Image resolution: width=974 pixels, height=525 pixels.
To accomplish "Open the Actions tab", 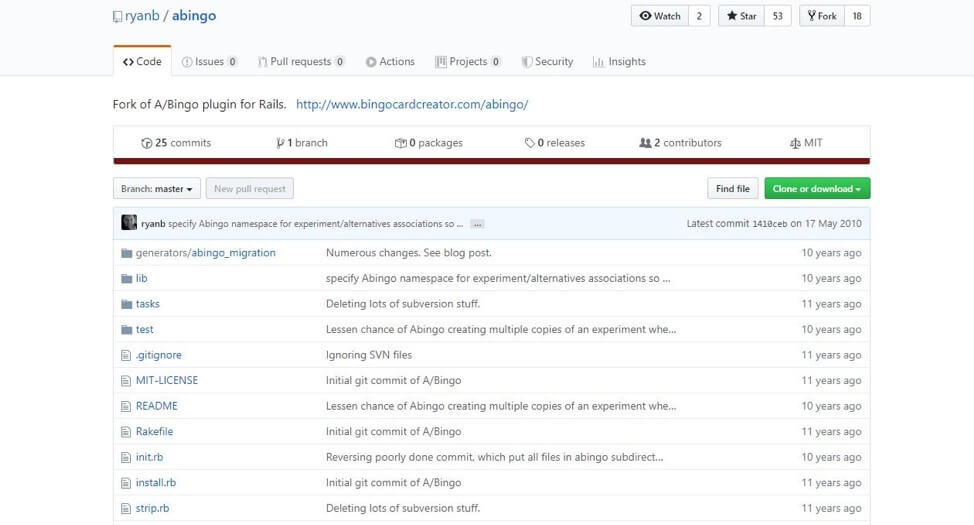I will (x=390, y=62).
